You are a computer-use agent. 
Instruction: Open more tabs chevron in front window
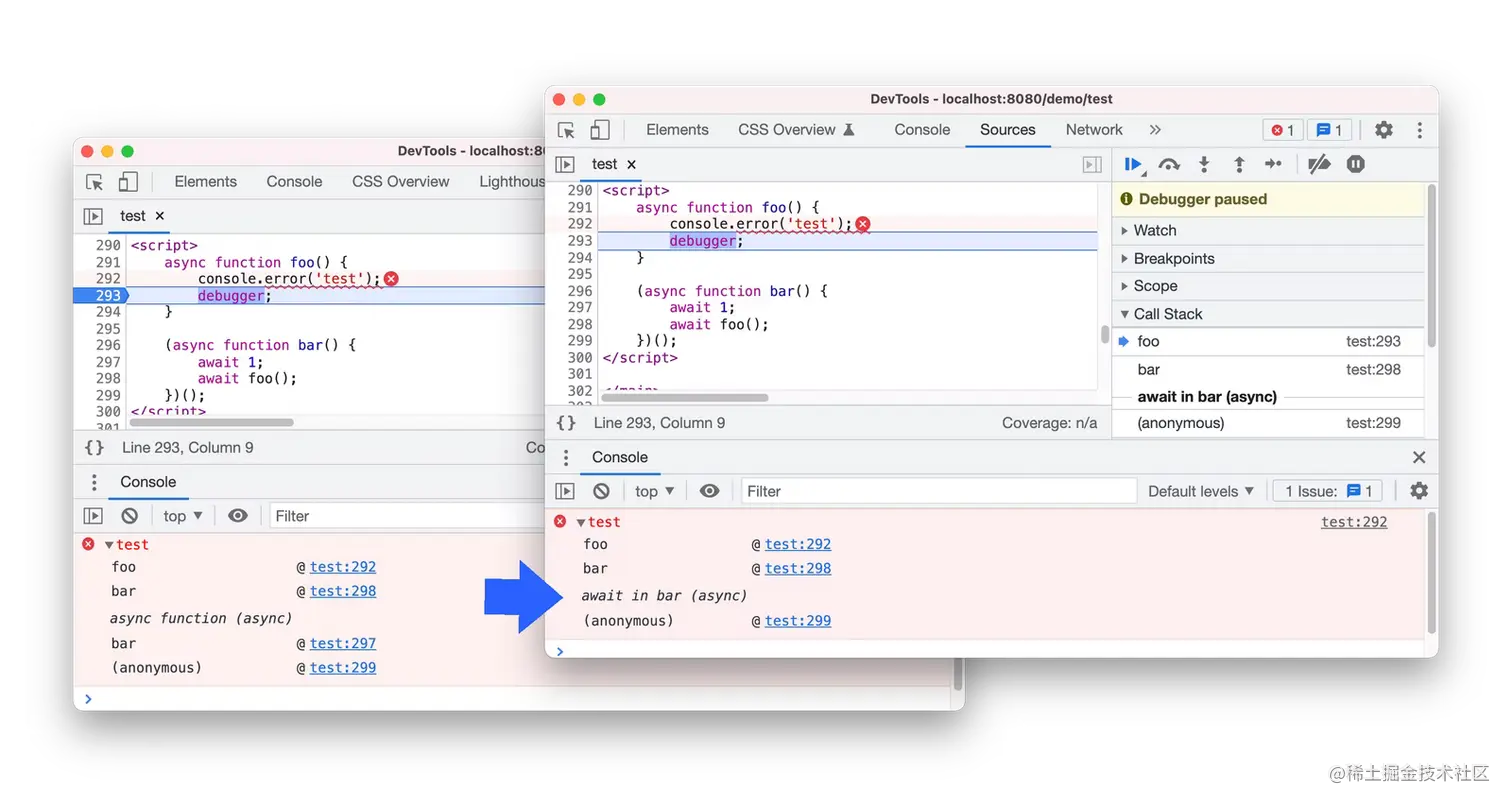[1155, 130]
